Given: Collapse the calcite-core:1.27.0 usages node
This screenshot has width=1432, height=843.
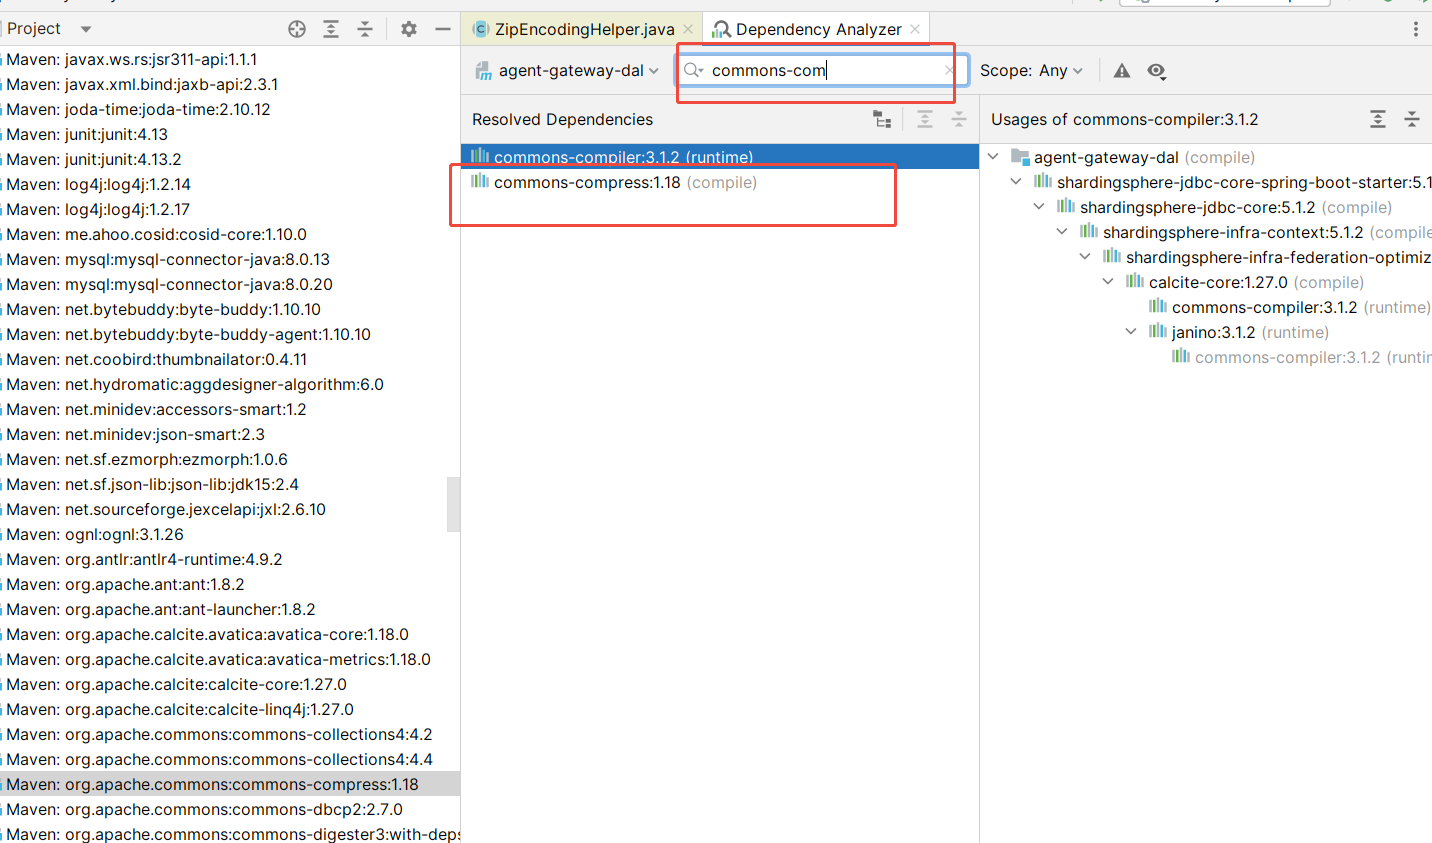Looking at the screenshot, I should point(1108,282).
